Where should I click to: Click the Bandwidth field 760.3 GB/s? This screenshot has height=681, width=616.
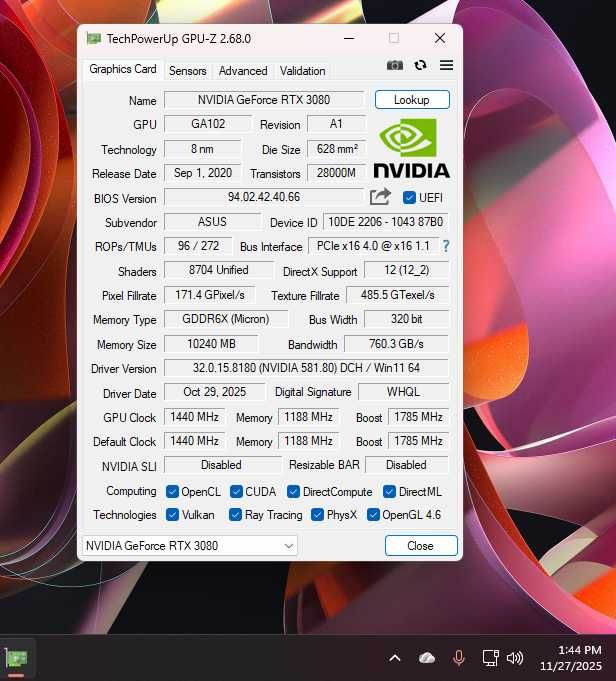(396, 344)
